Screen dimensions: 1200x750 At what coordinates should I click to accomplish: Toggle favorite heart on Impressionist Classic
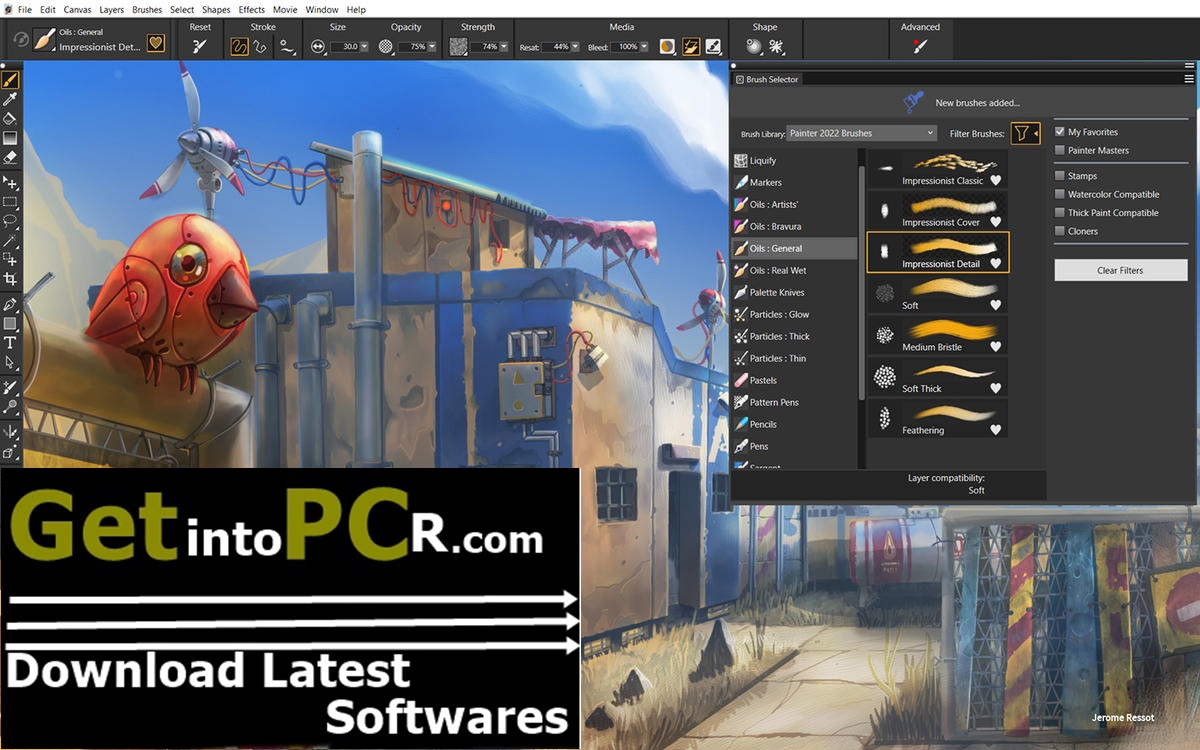coord(996,181)
